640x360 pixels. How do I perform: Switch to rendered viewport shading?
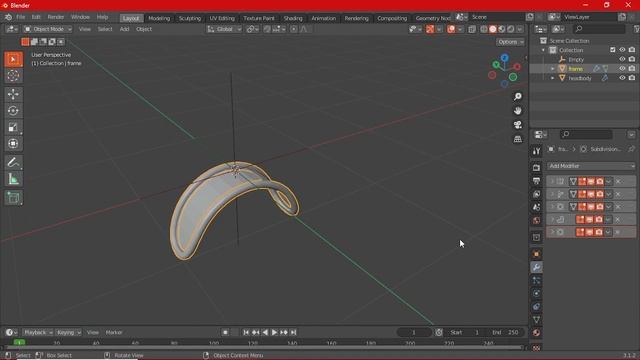tap(511, 29)
